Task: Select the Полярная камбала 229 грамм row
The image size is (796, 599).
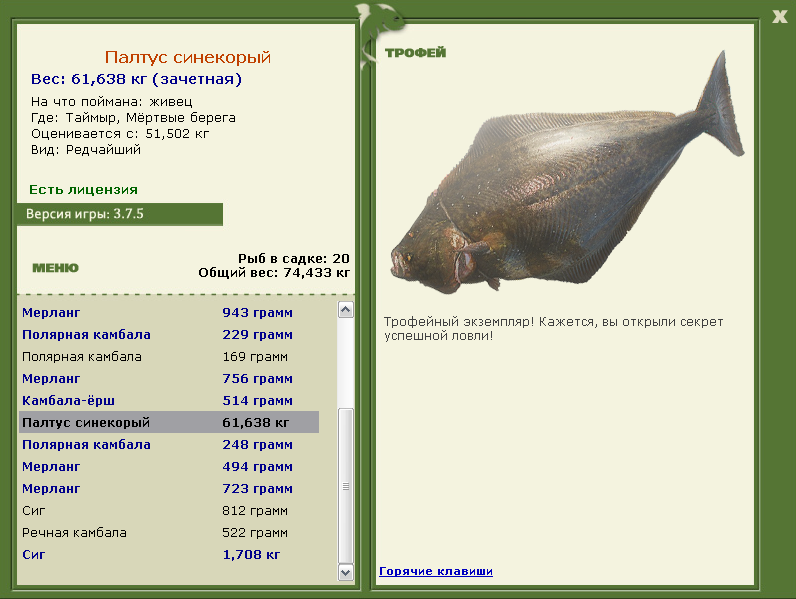Action: (x=169, y=335)
